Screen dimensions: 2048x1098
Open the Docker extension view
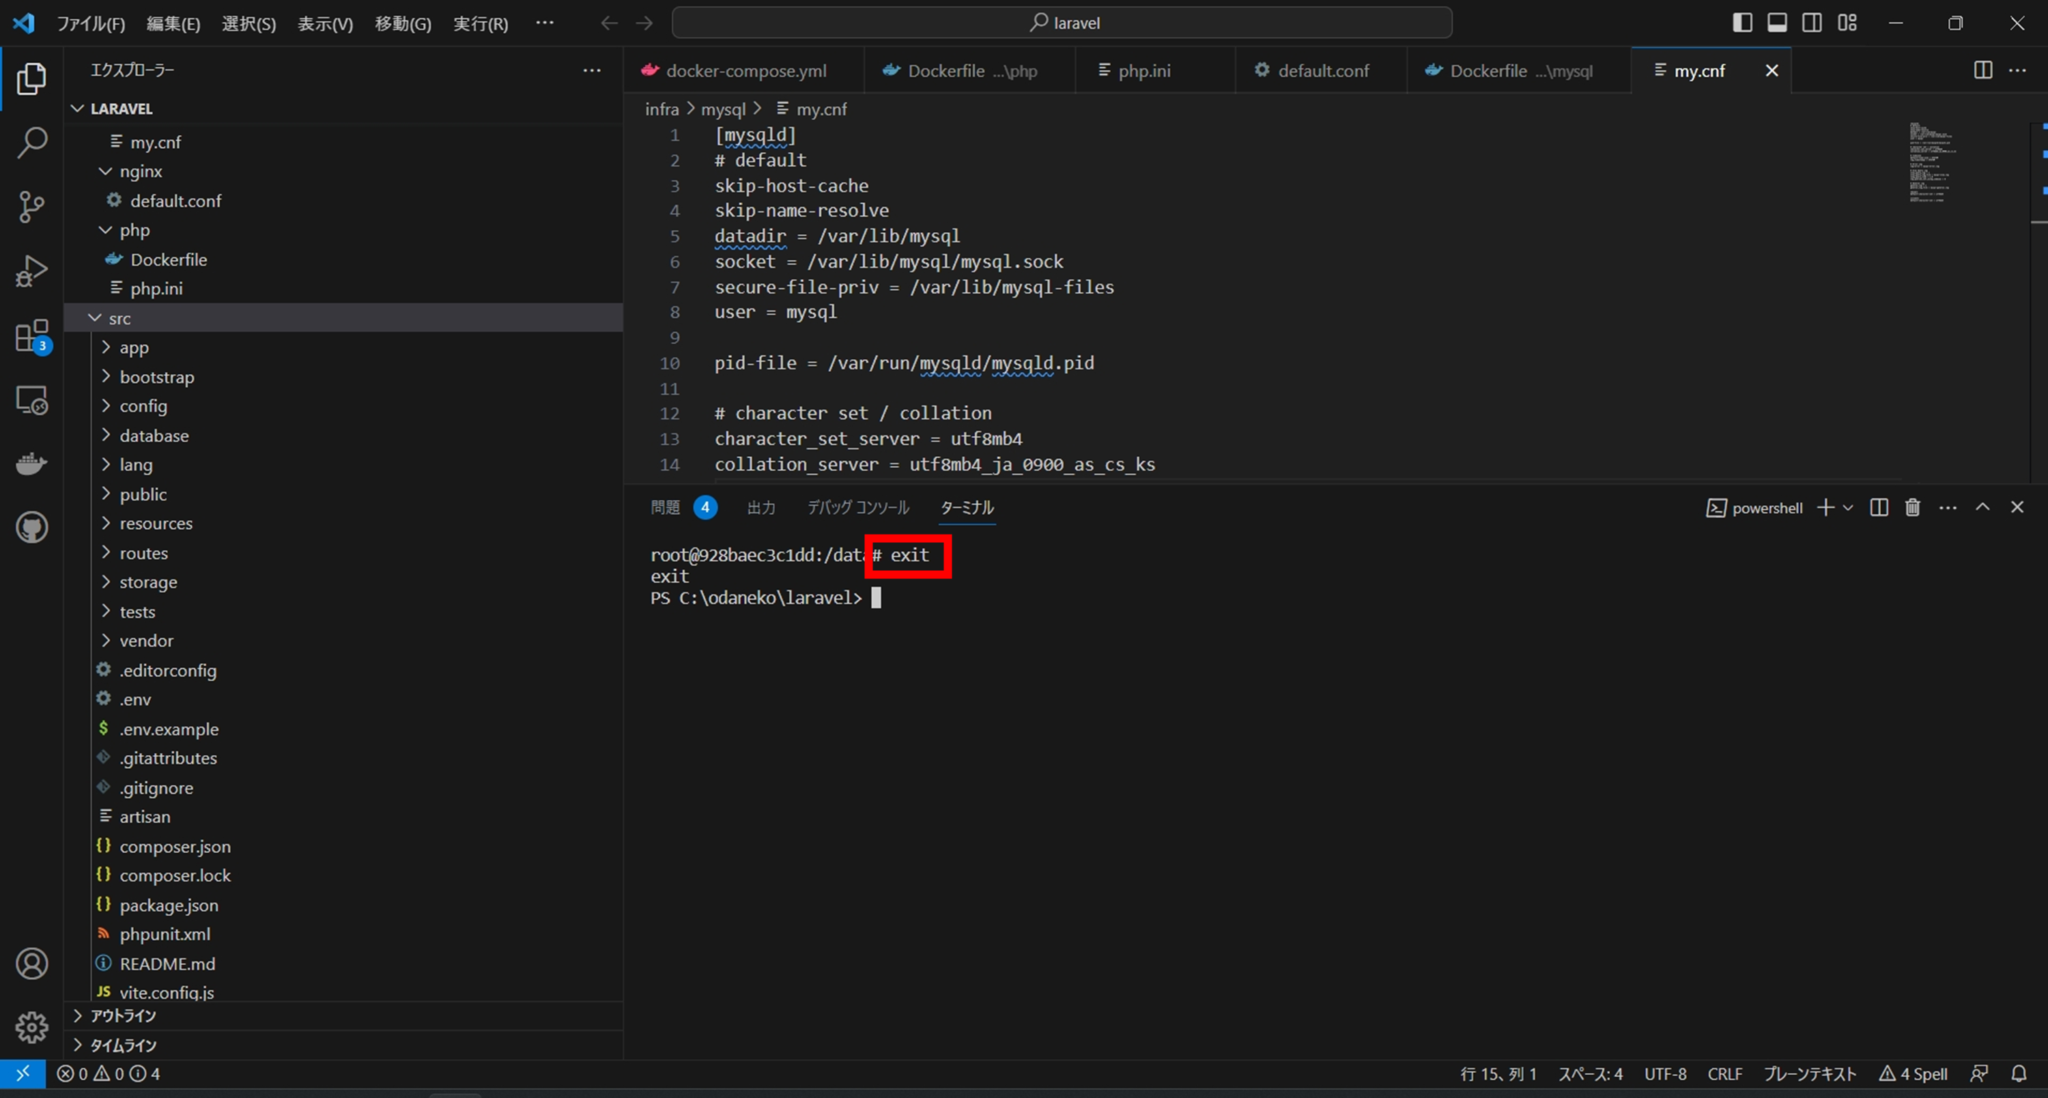(x=31, y=462)
